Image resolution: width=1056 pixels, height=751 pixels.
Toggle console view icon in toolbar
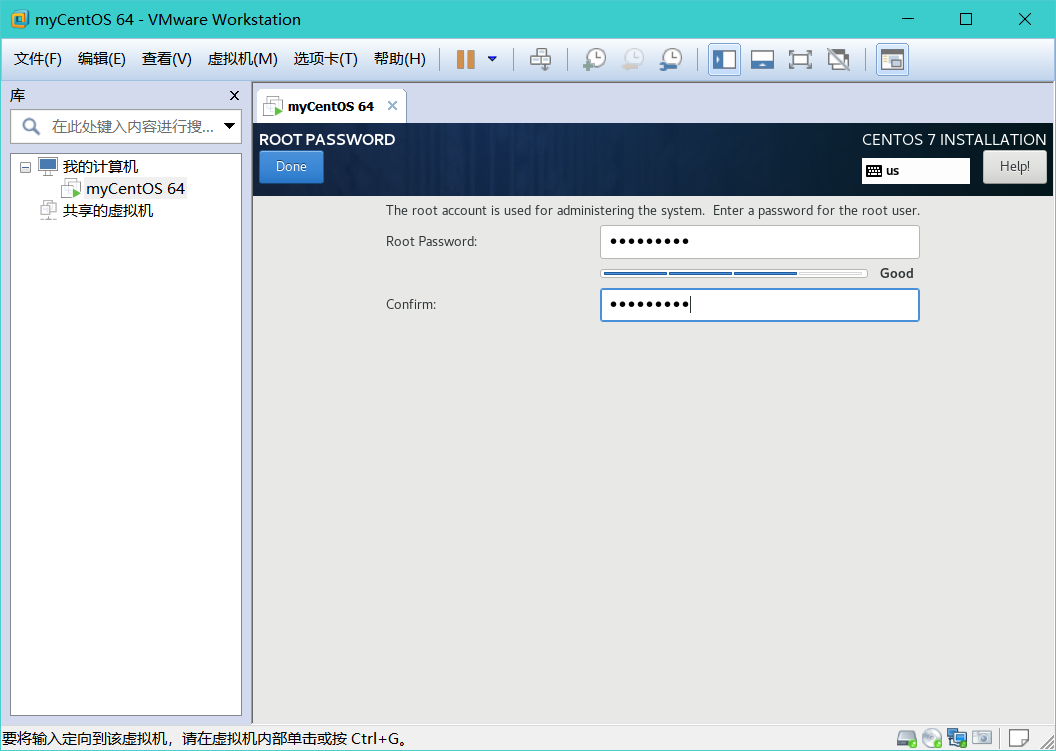(892, 59)
